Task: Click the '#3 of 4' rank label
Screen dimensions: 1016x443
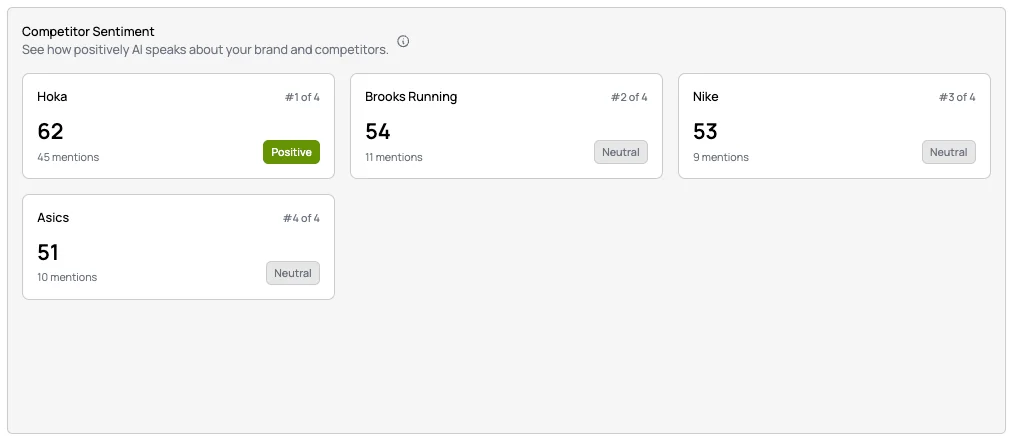Action: pos(957,97)
